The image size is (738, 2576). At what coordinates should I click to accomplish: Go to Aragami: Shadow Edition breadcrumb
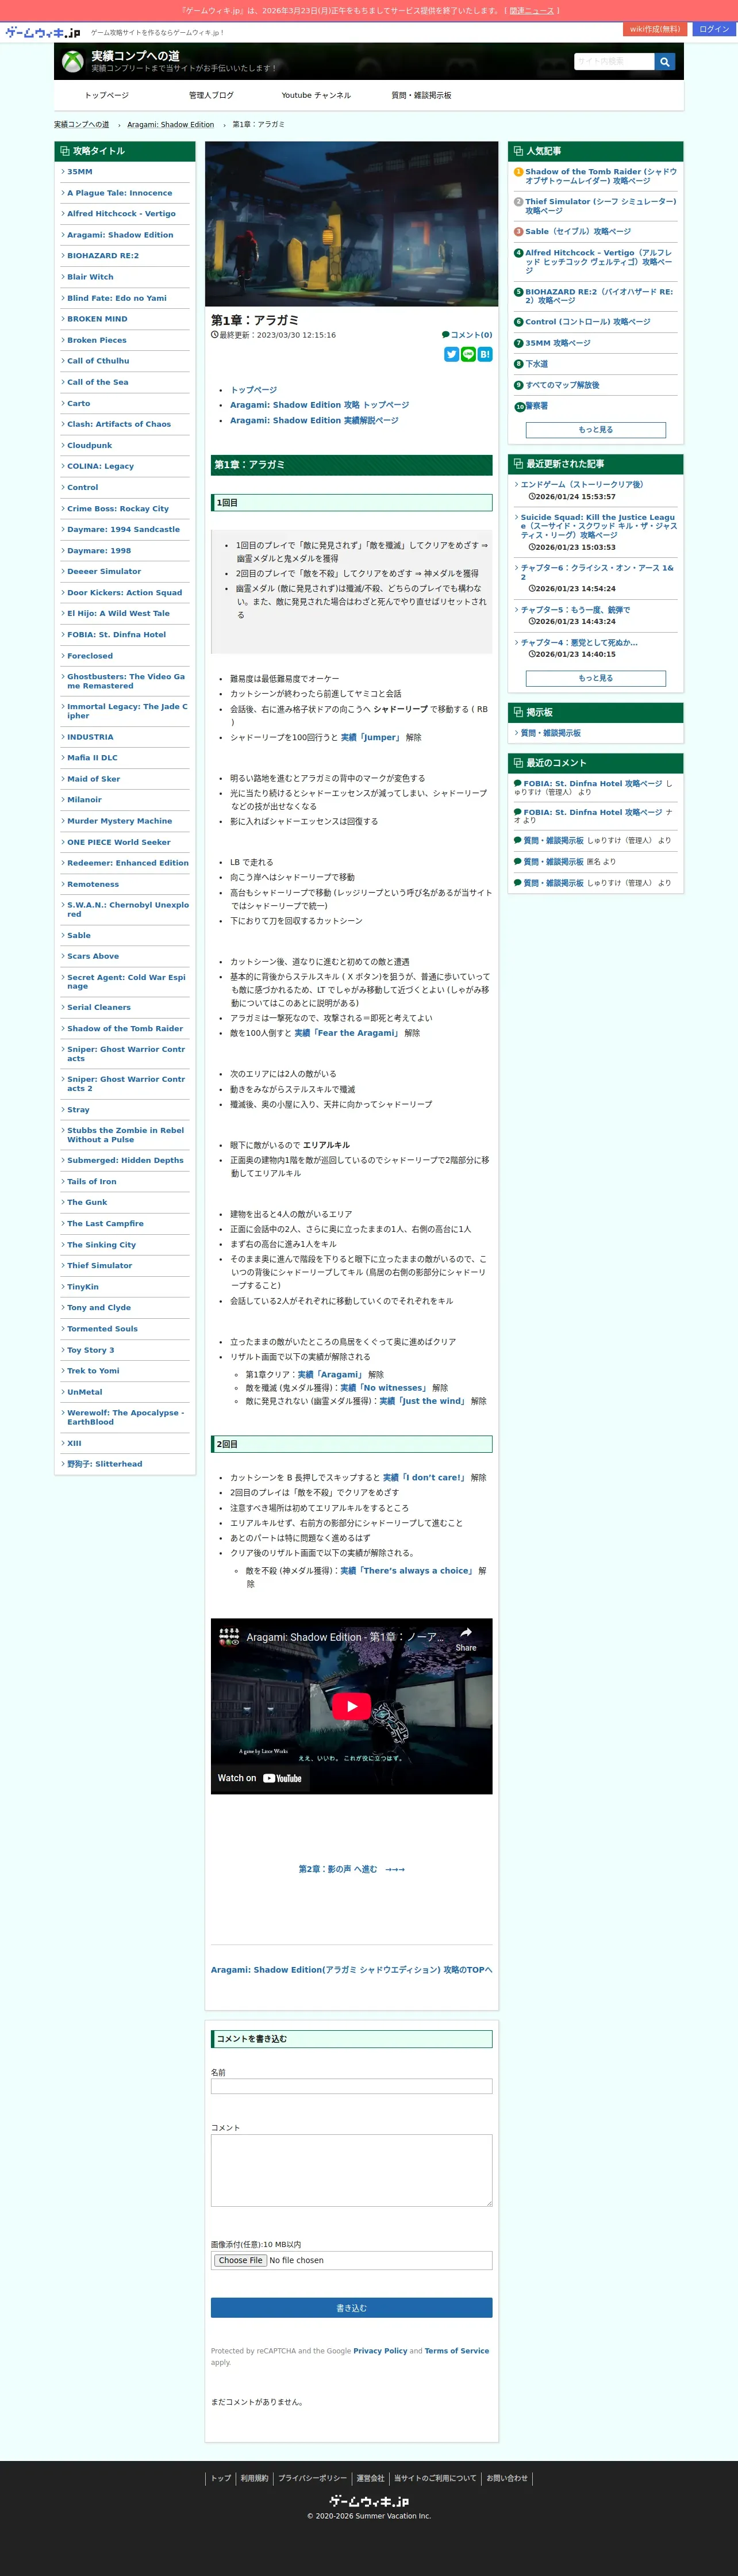tap(170, 124)
